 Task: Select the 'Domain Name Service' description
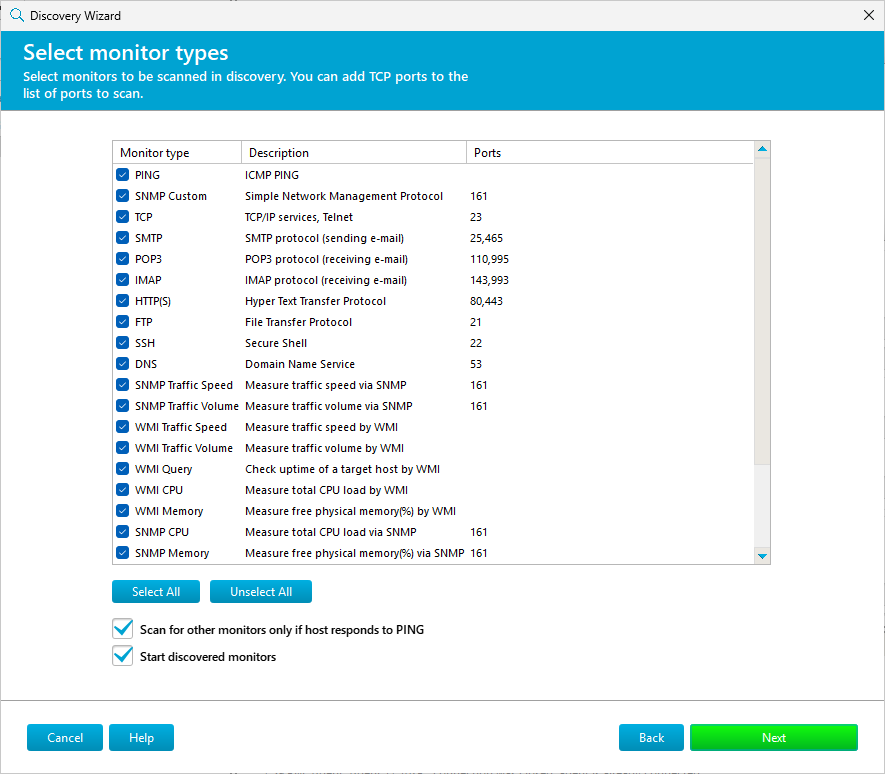click(300, 364)
